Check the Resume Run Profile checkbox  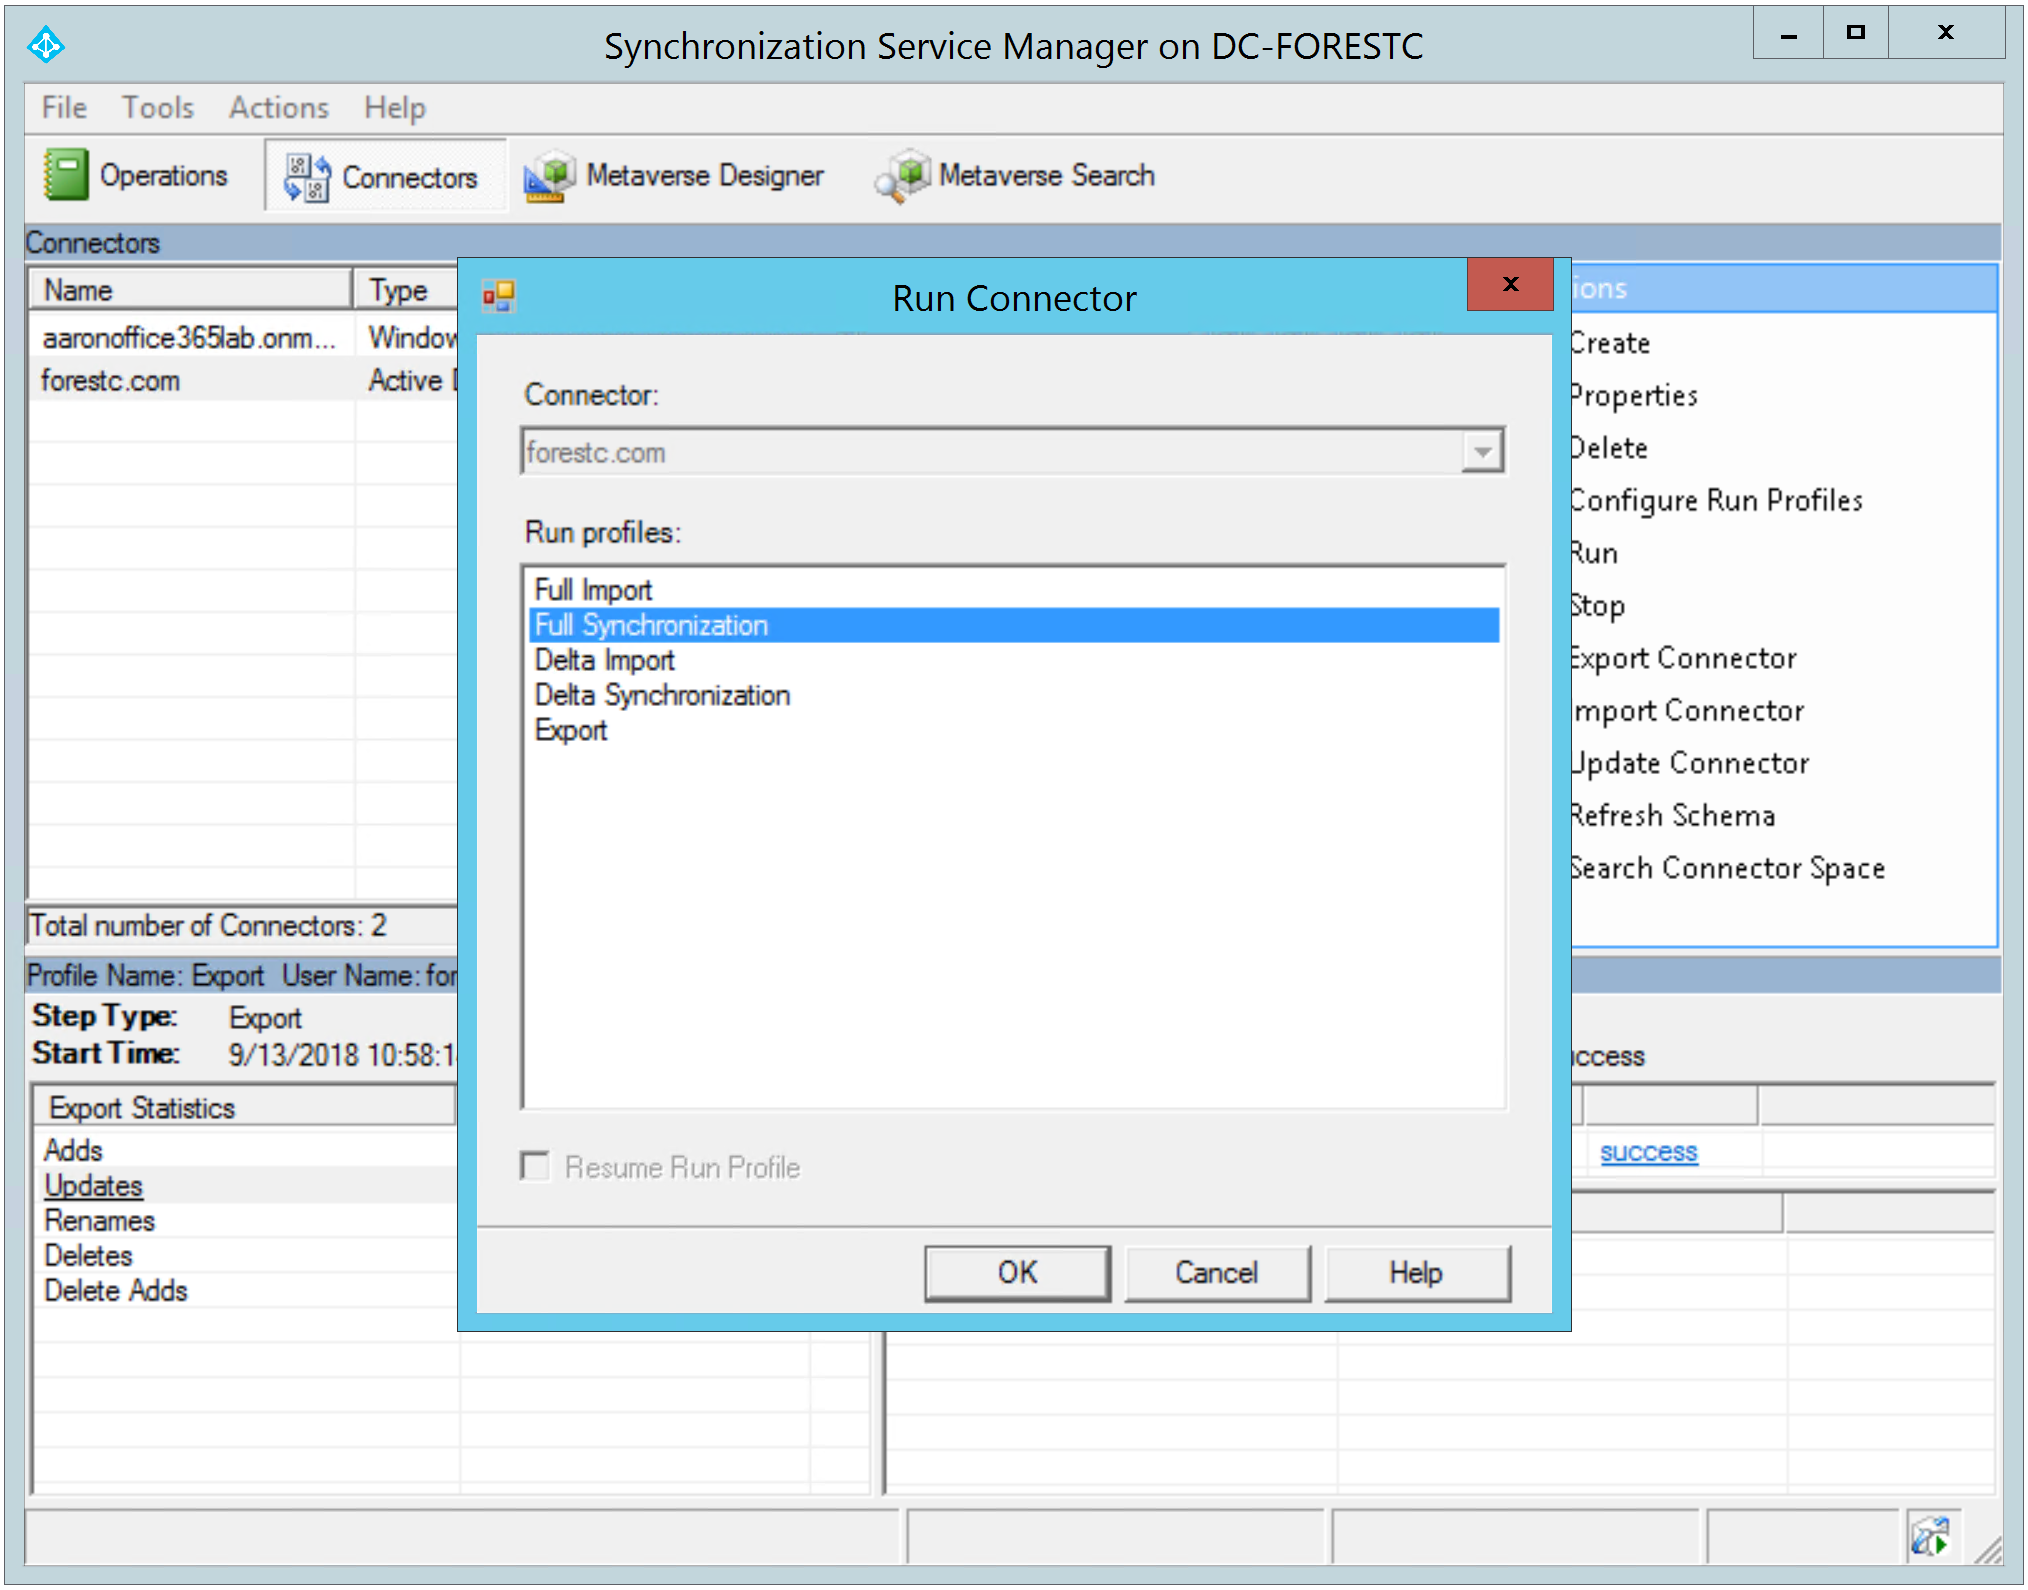coord(536,1166)
